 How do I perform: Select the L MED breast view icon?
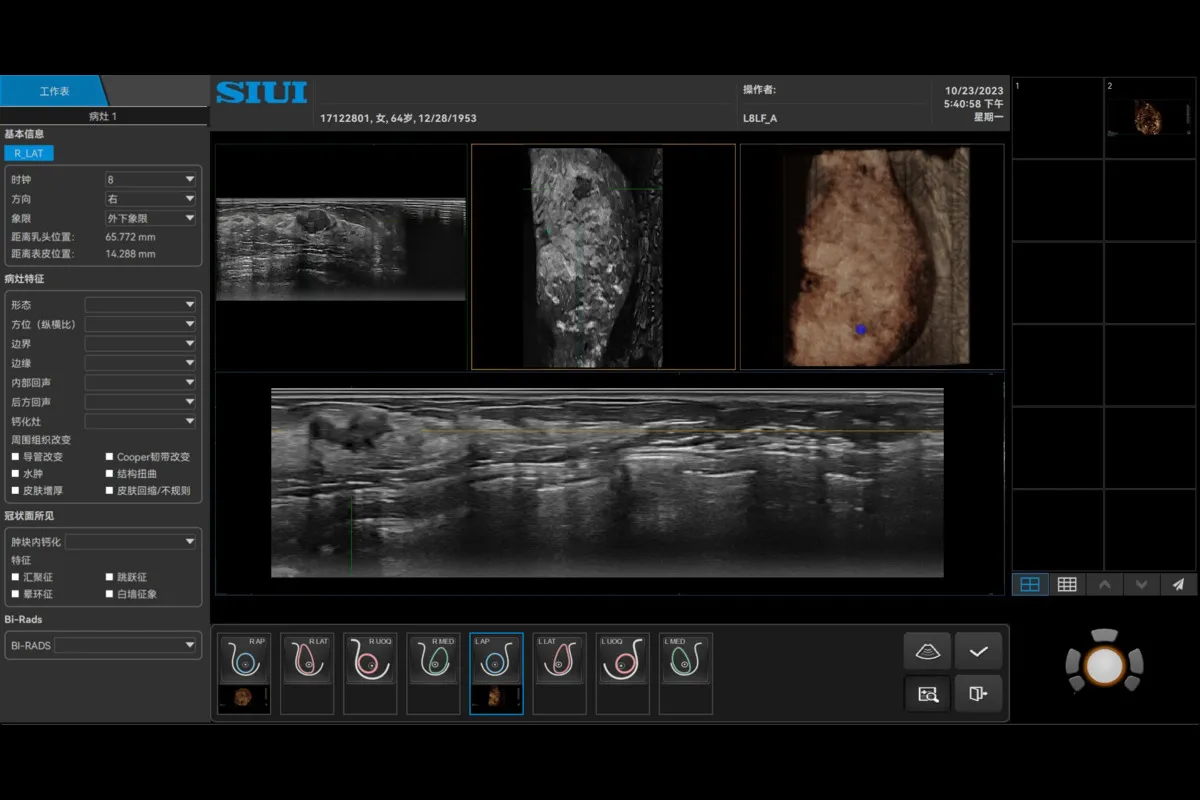pyautogui.click(x=686, y=659)
